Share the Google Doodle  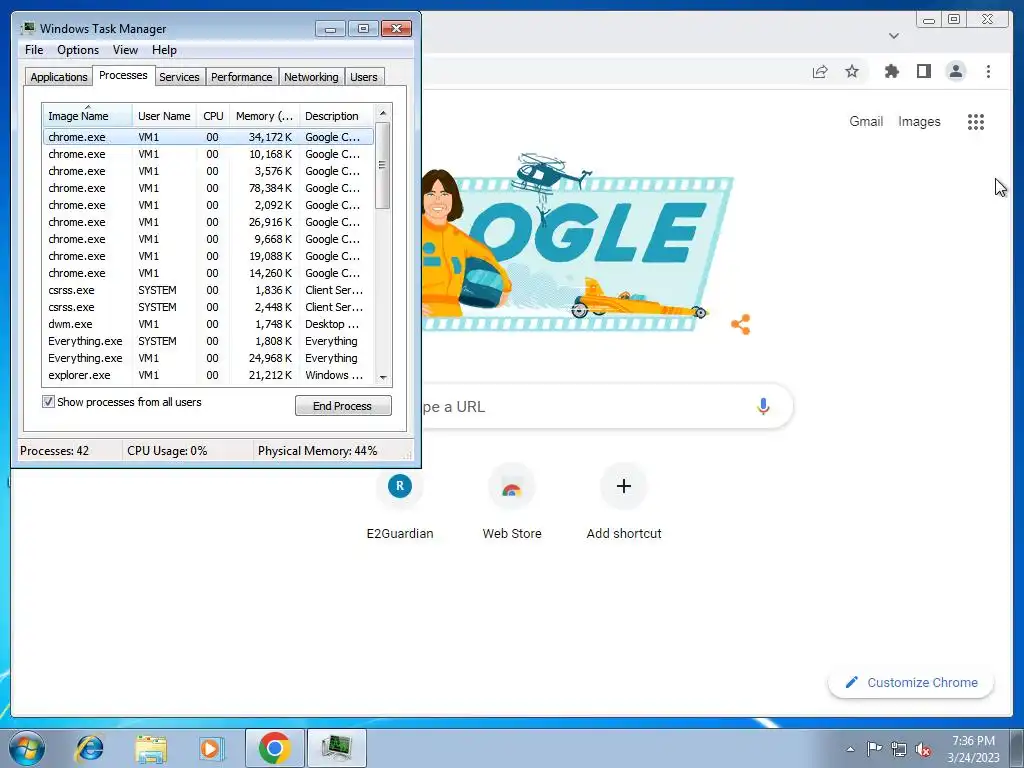(x=741, y=324)
